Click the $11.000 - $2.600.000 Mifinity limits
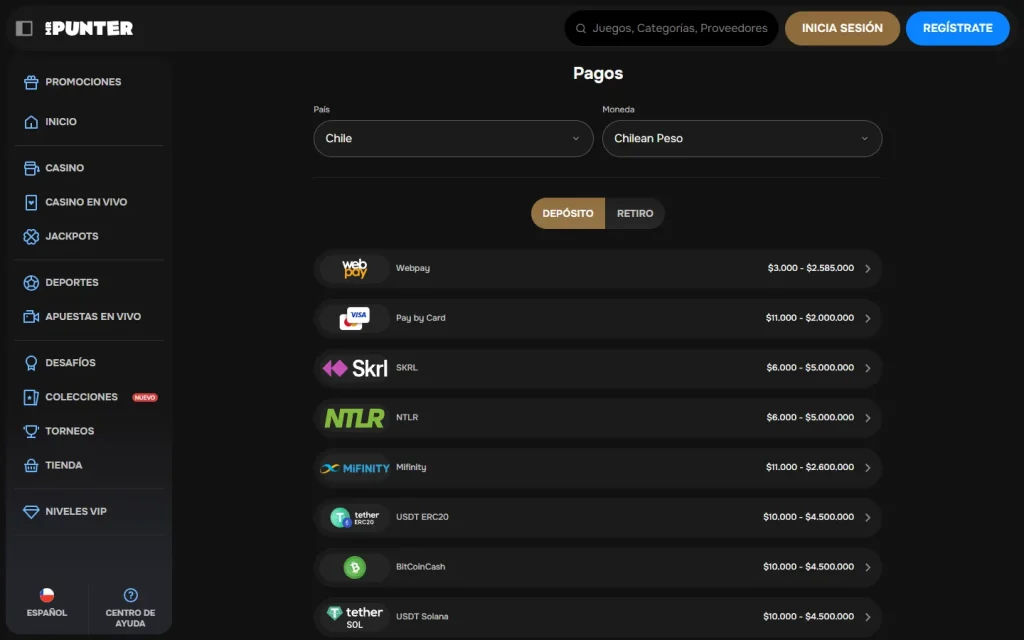Viewport: 1024px width, 640px height. point(810,468)
